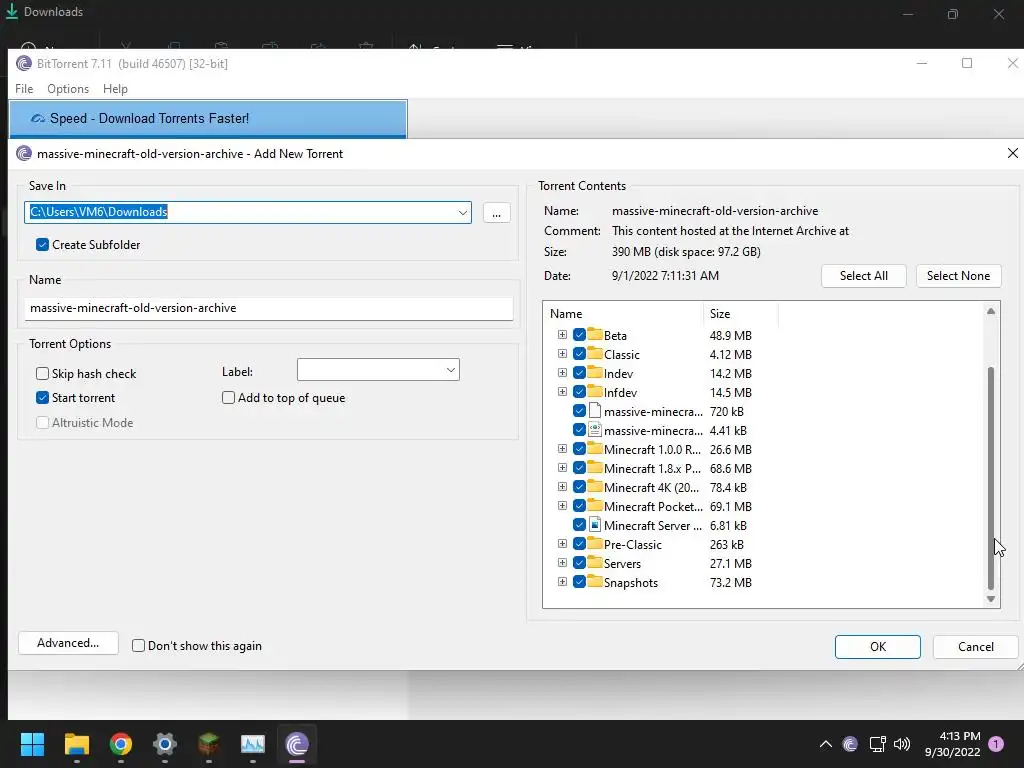Switch to BitTorrent via taskbar icon

point(296,744)
